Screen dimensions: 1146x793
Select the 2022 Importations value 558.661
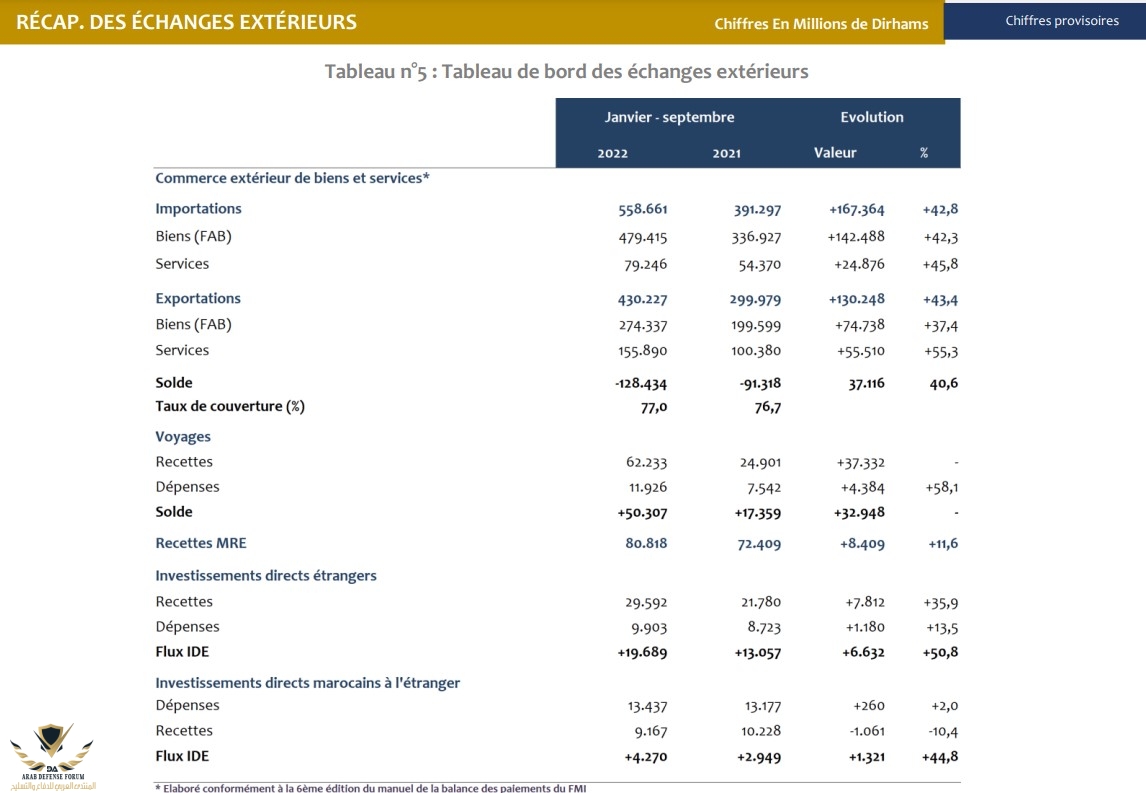643,209
